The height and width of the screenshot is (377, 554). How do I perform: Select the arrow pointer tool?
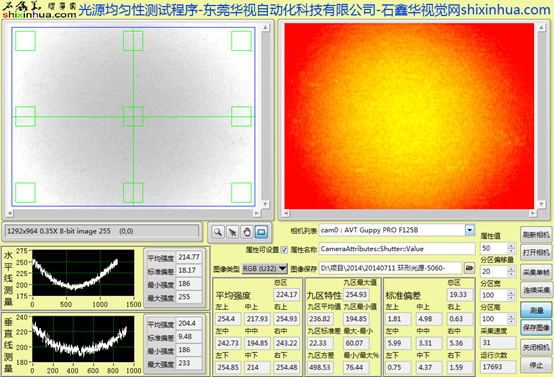(232, 232)
